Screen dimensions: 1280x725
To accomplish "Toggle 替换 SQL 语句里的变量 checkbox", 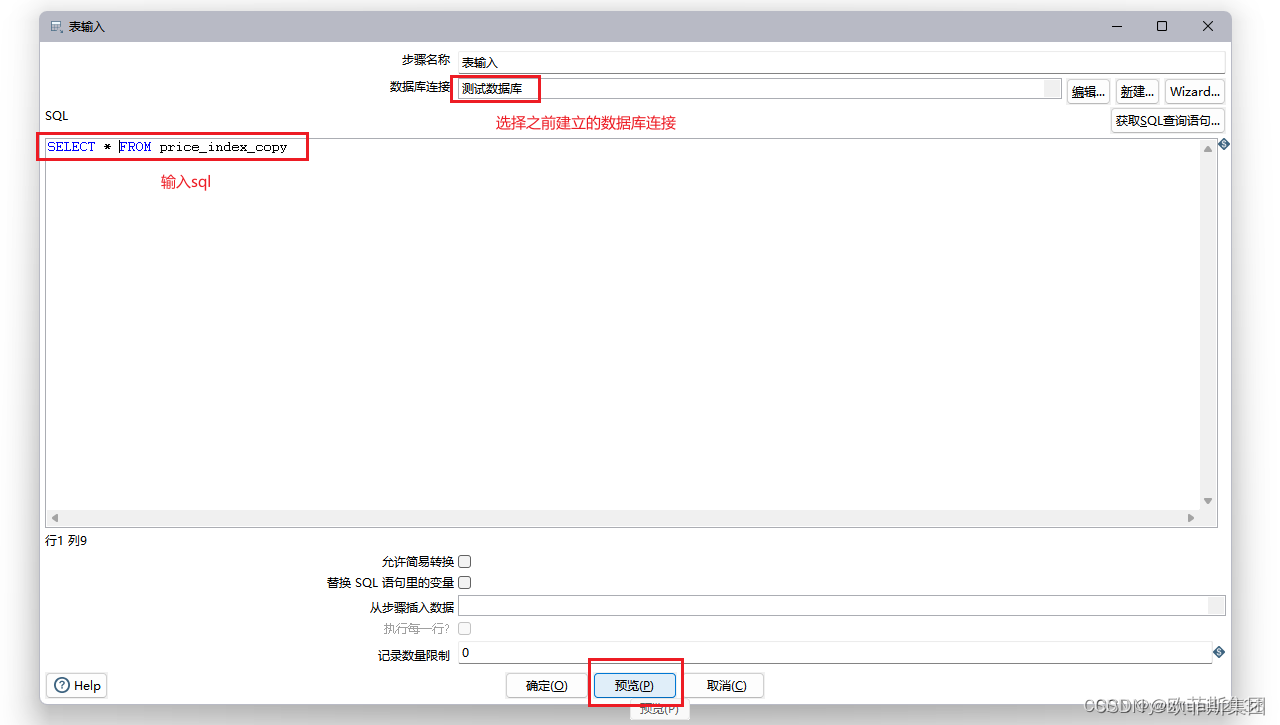I will coord(465,582).
